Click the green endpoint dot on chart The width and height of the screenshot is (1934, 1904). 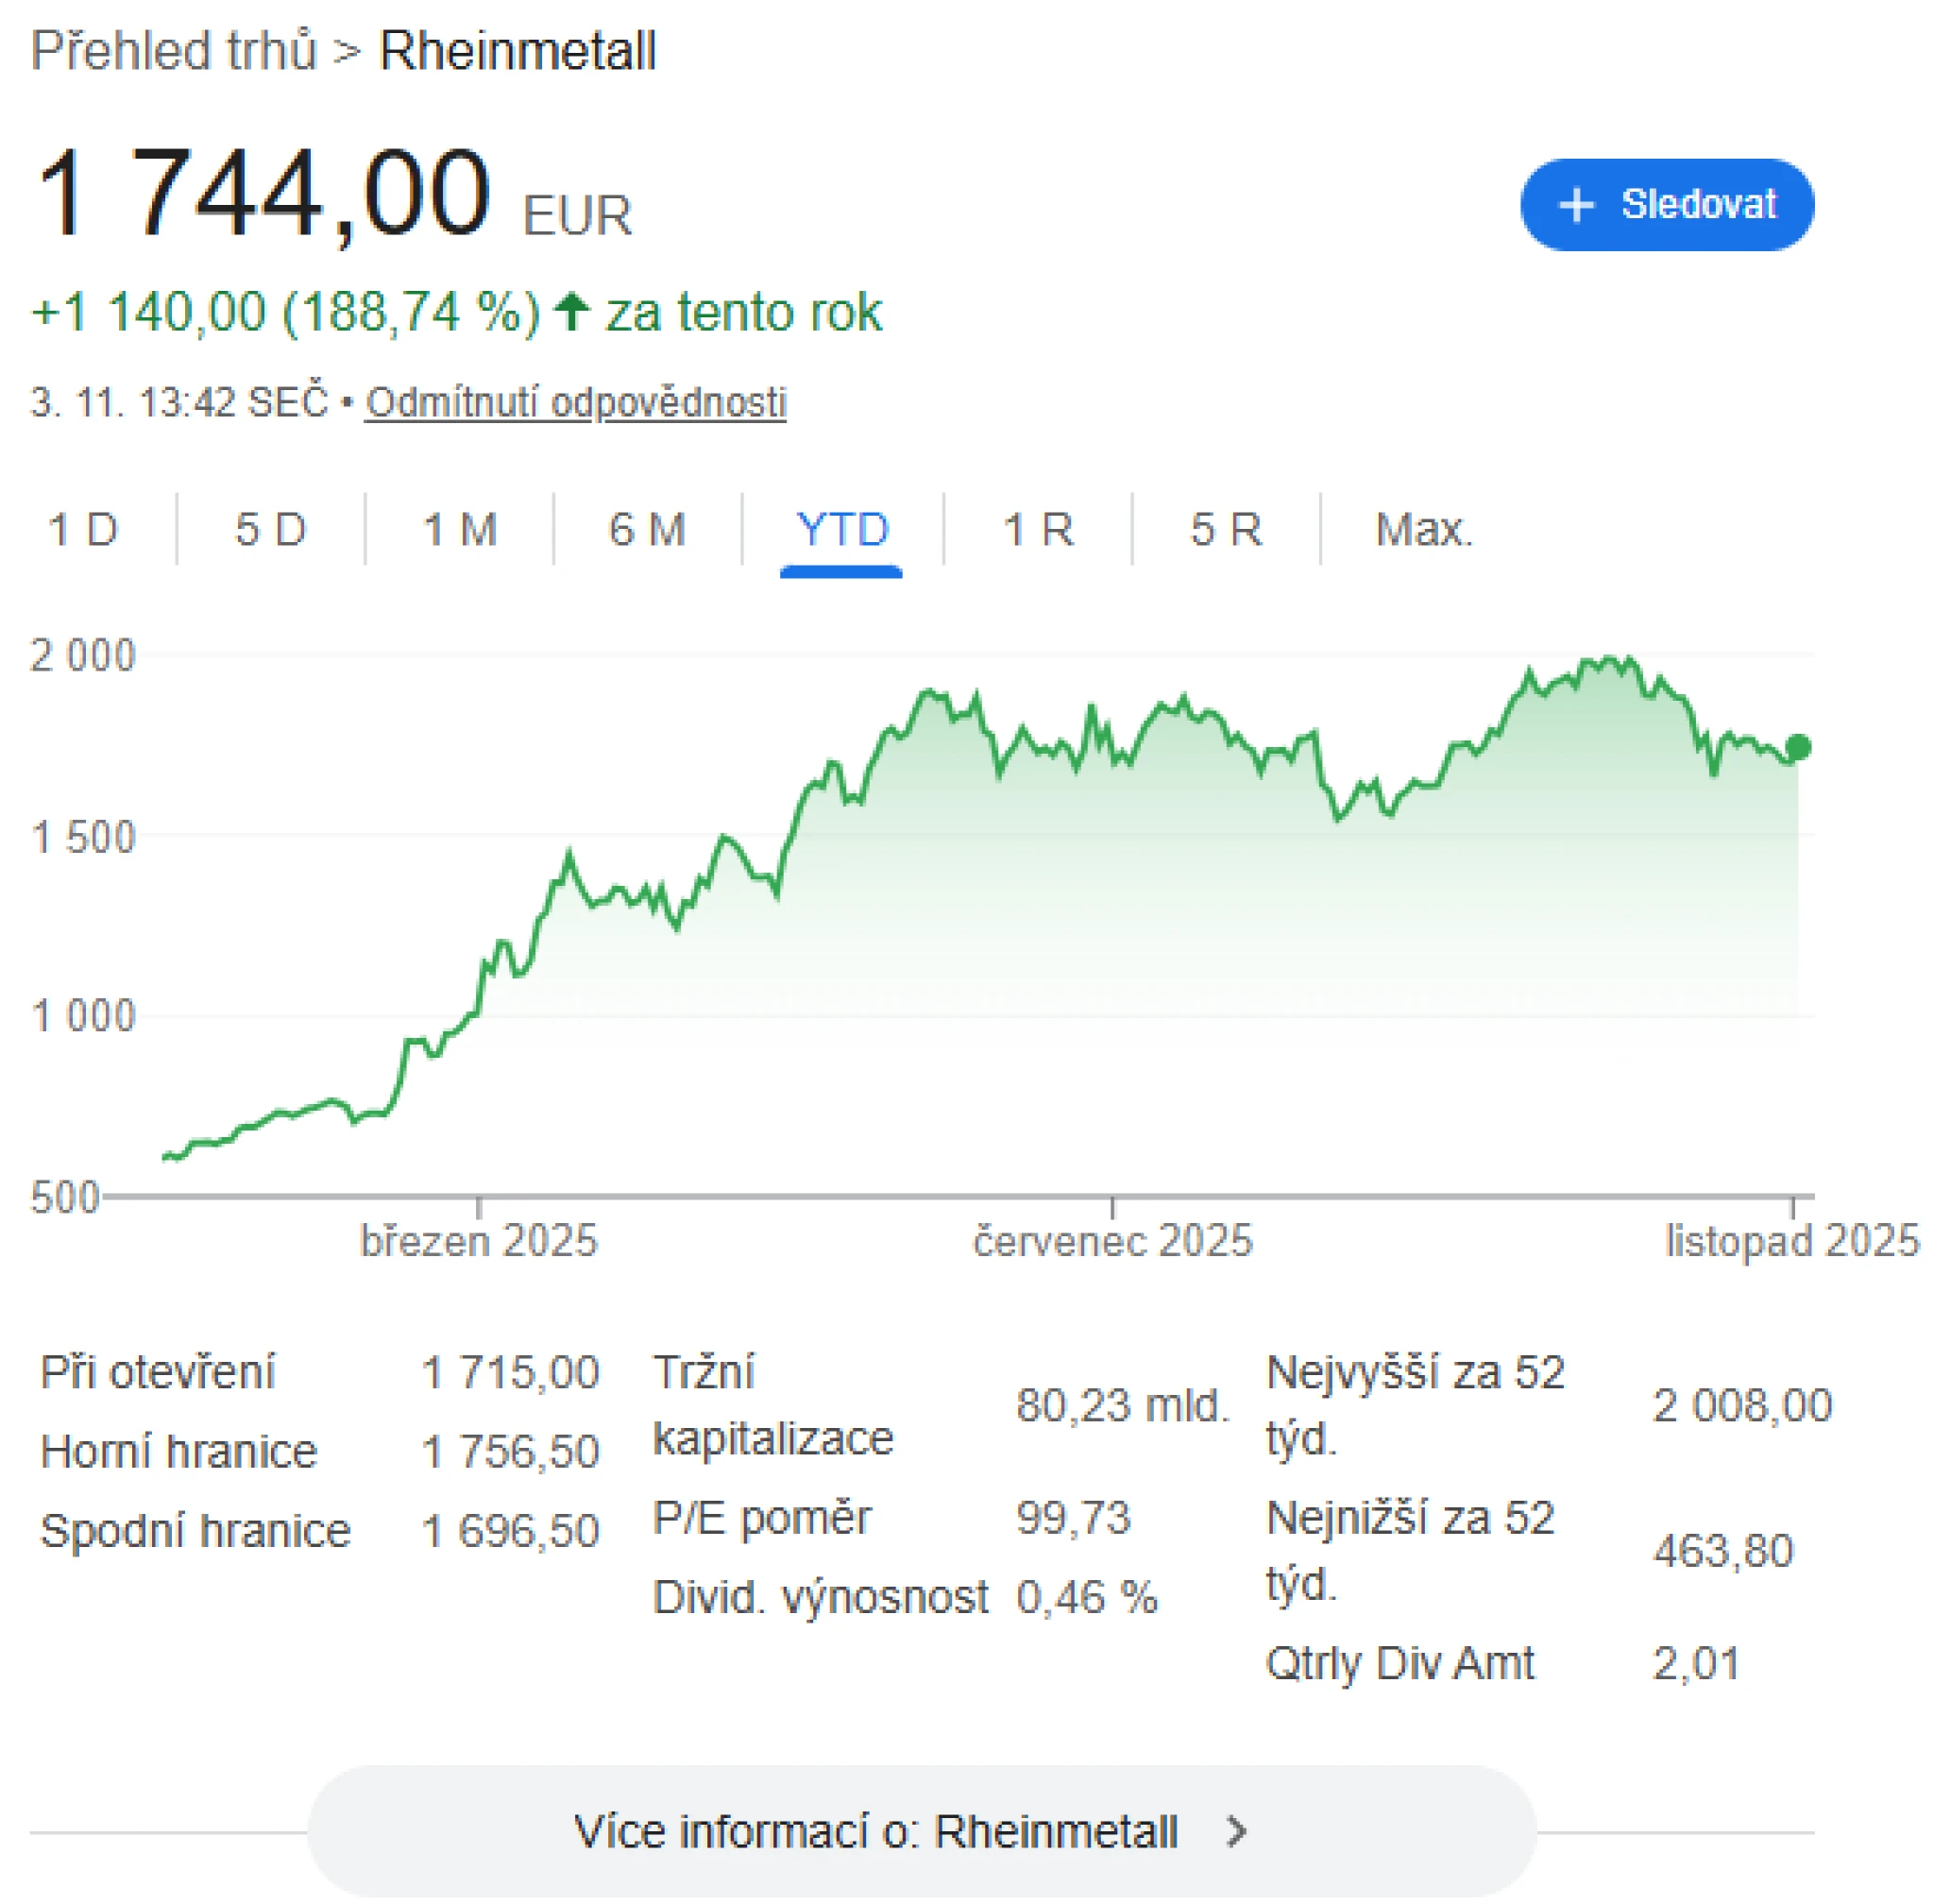coord(1798,747)
